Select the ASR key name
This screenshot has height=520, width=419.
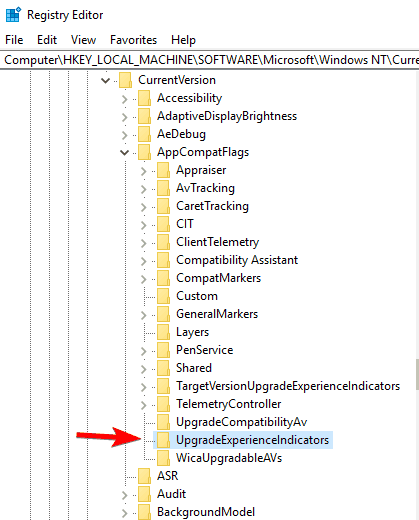167,476
